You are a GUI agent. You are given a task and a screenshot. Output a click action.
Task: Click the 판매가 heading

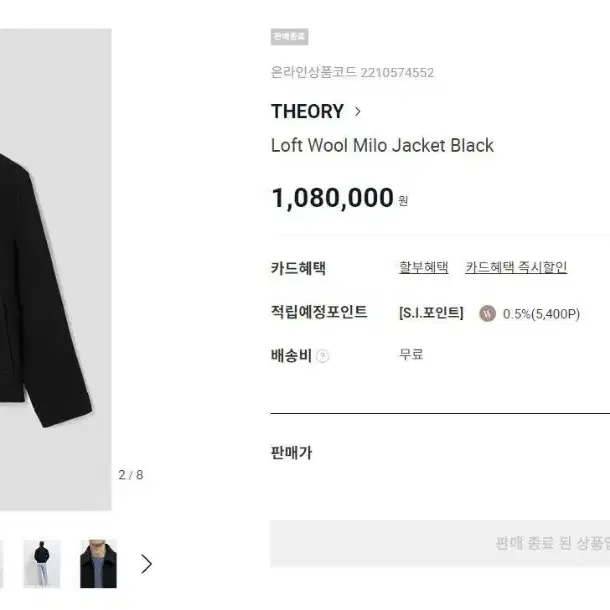coord(291,452)
